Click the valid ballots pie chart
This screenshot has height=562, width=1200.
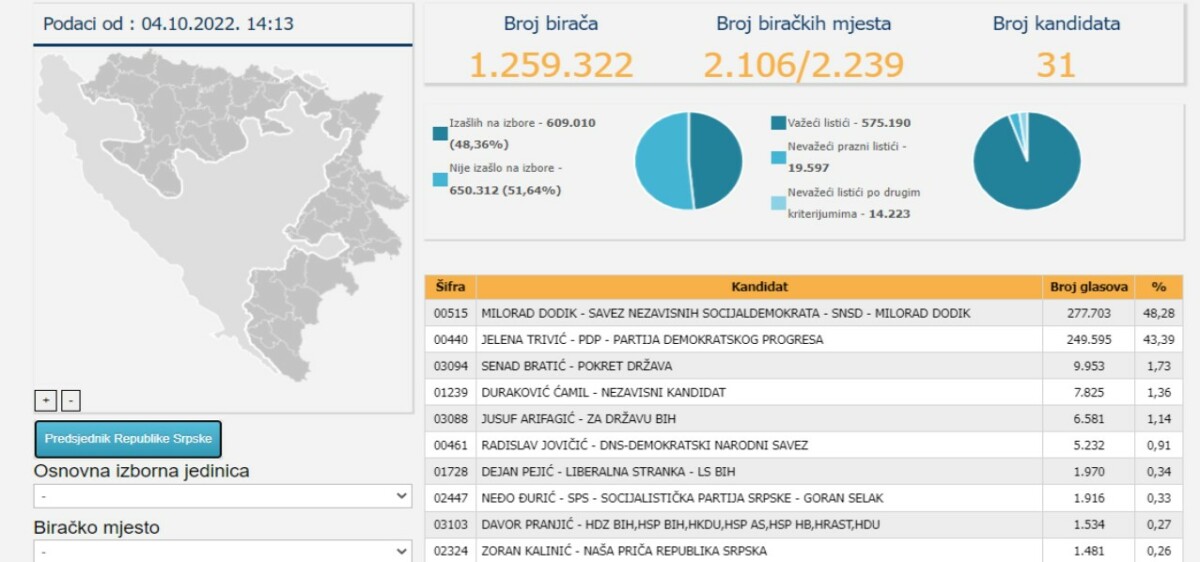pos(1027,161)
